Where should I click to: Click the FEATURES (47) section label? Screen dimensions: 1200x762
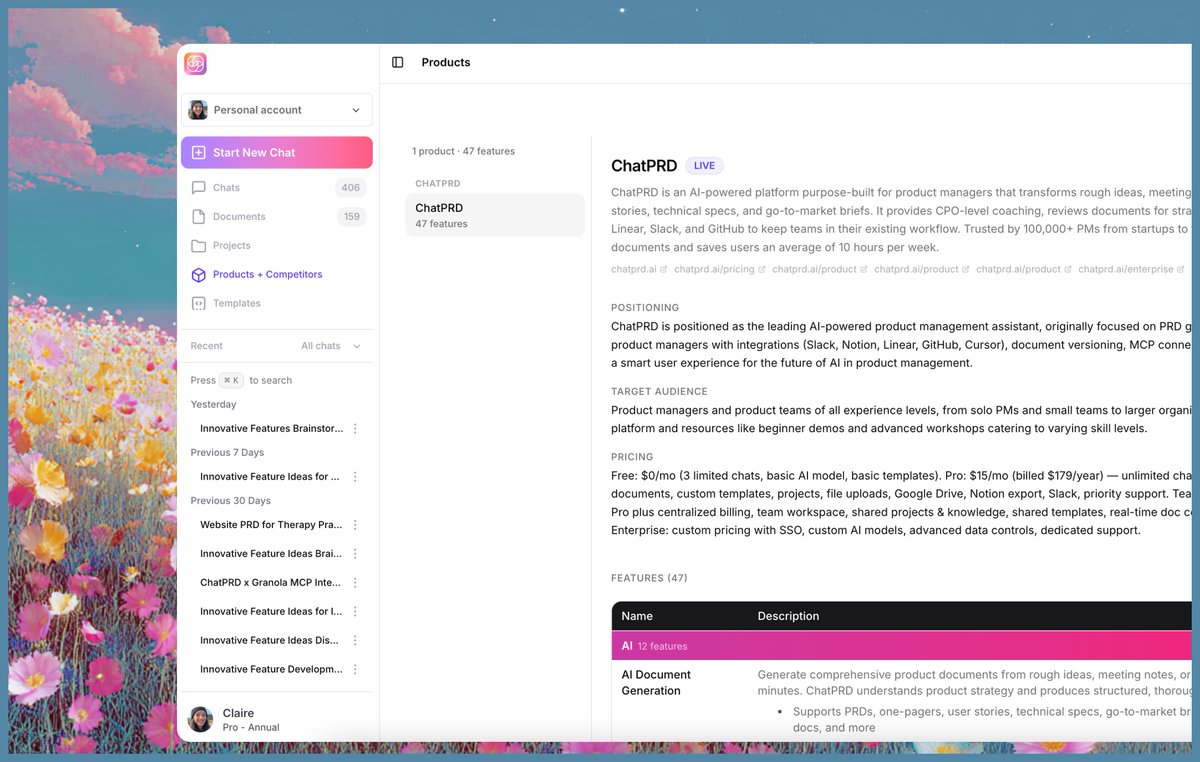pyautogui.click(x=649, y=579)
